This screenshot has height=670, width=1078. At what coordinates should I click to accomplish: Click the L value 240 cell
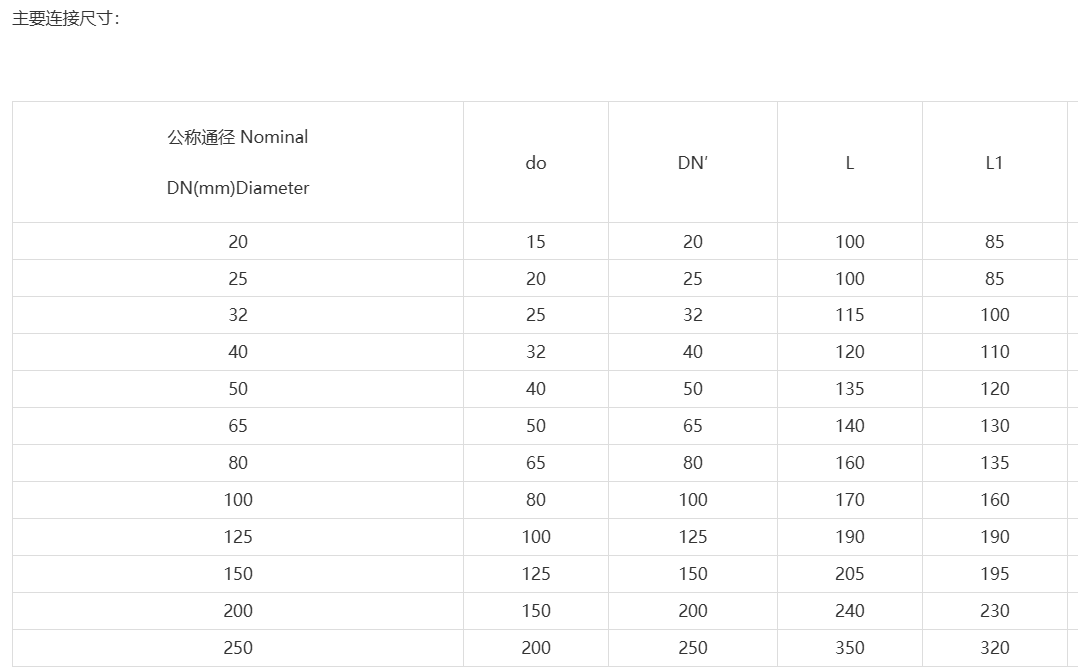850,611
